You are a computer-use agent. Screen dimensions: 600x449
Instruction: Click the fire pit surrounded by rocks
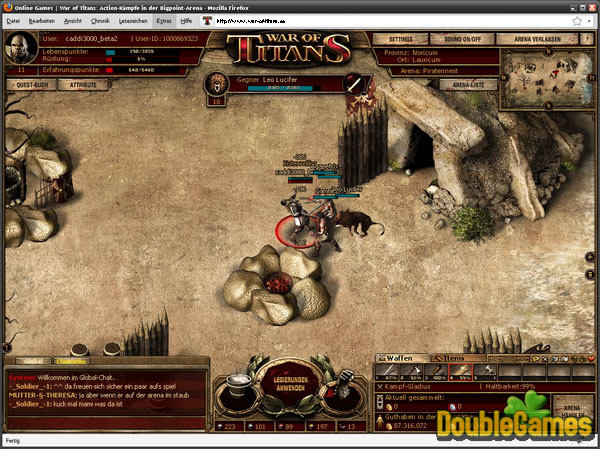[278, 284]
